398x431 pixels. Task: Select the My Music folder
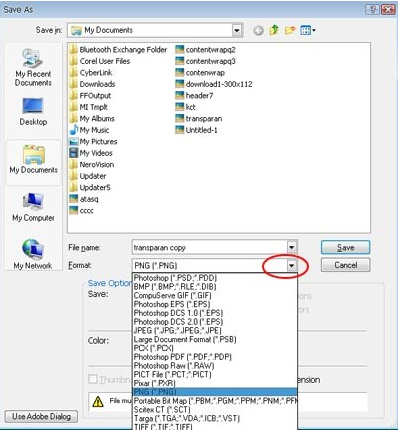pyautogui.click(x=89, y=130)
